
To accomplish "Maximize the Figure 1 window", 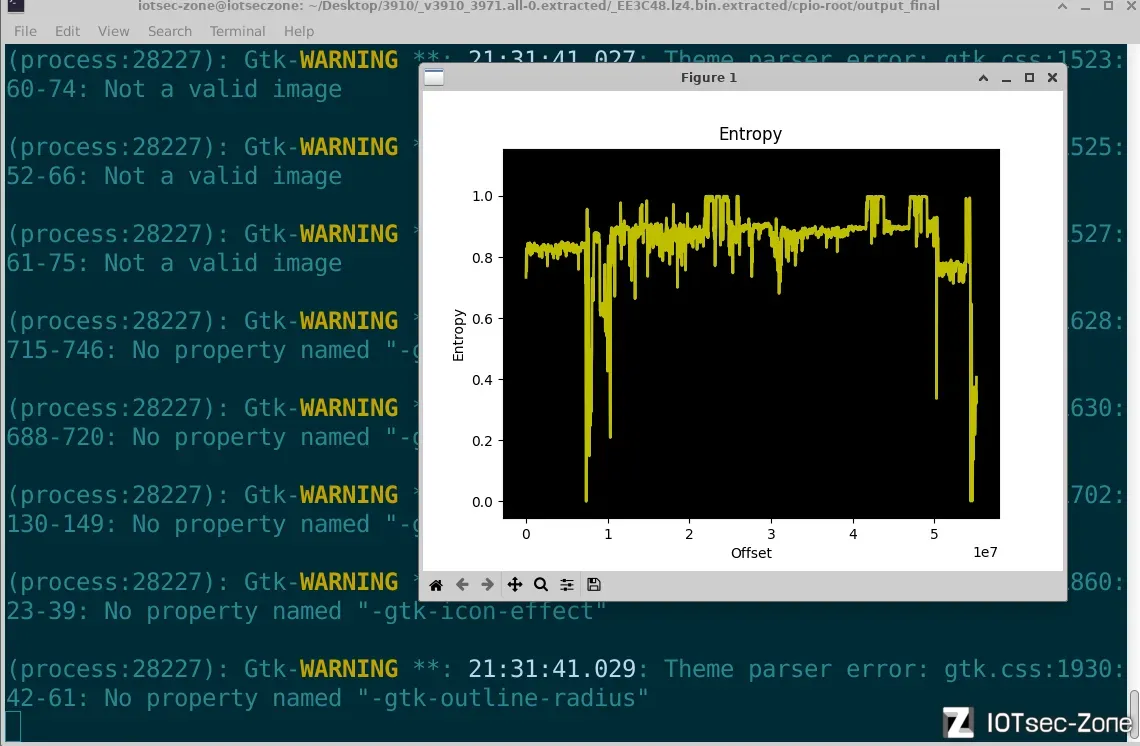I will pyautogui.click(x=1029, y=77).
